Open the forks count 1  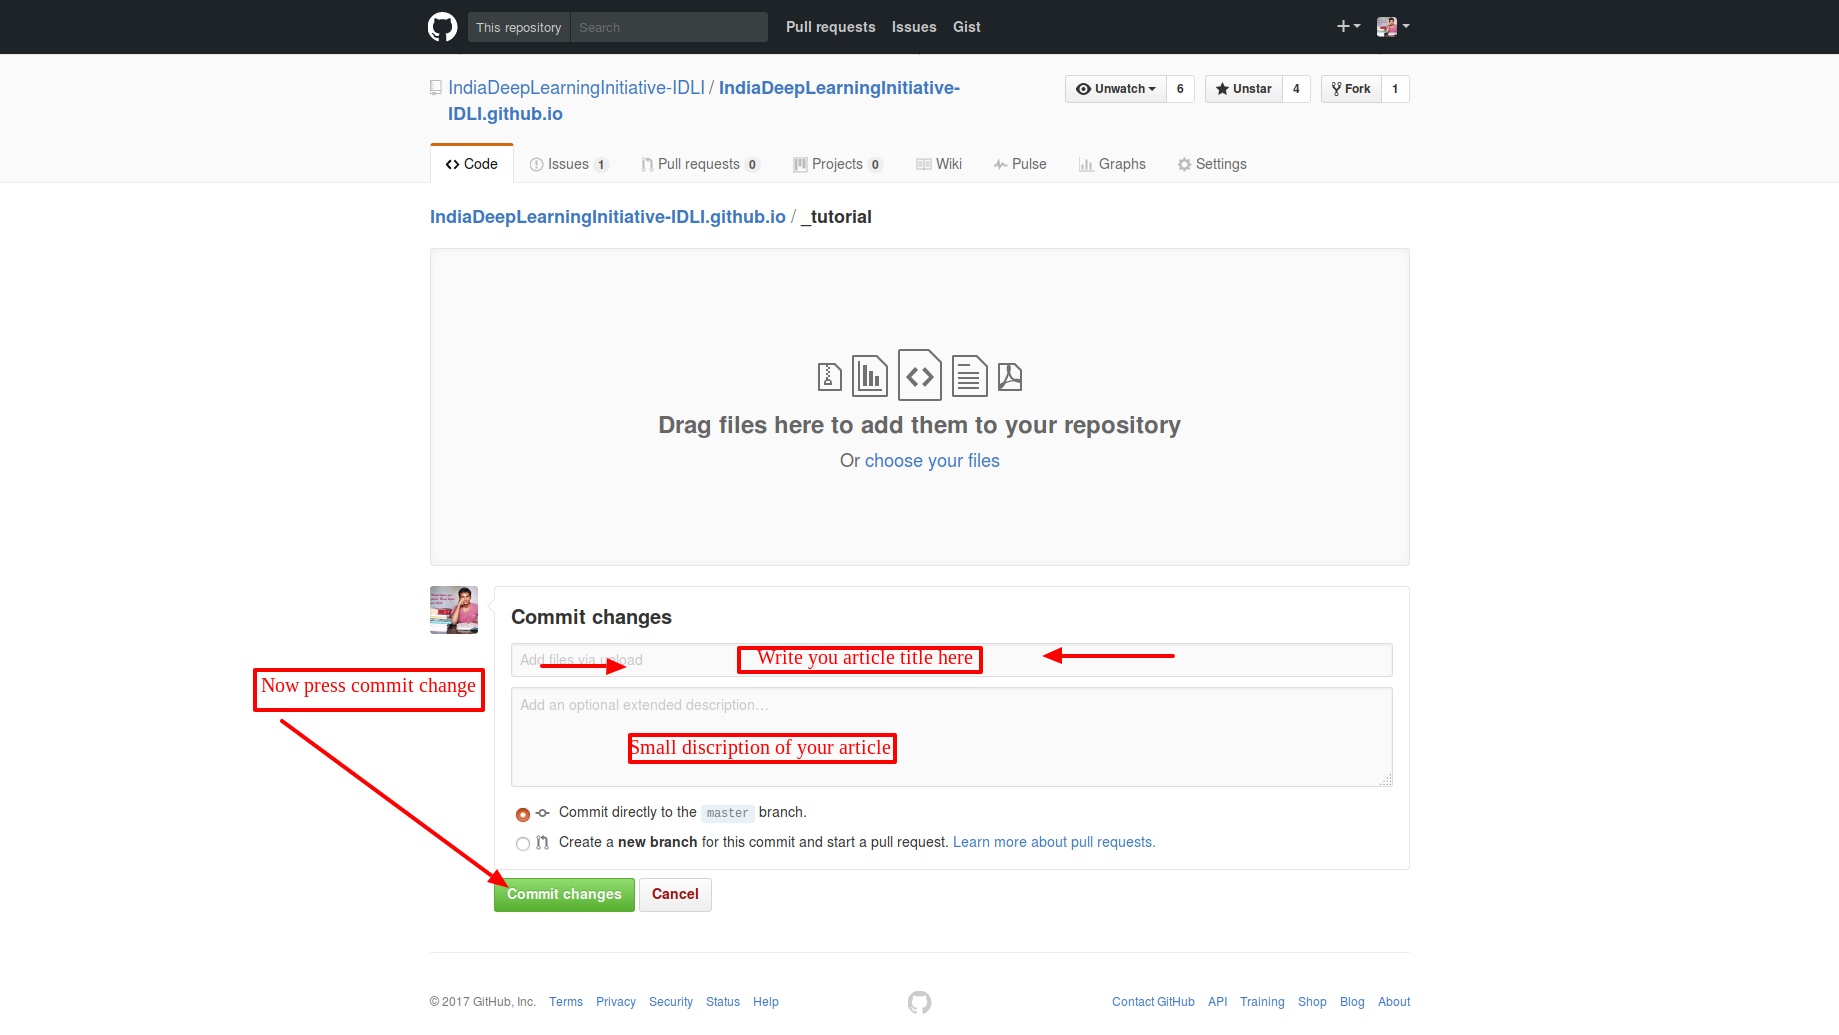(1395, 89)
